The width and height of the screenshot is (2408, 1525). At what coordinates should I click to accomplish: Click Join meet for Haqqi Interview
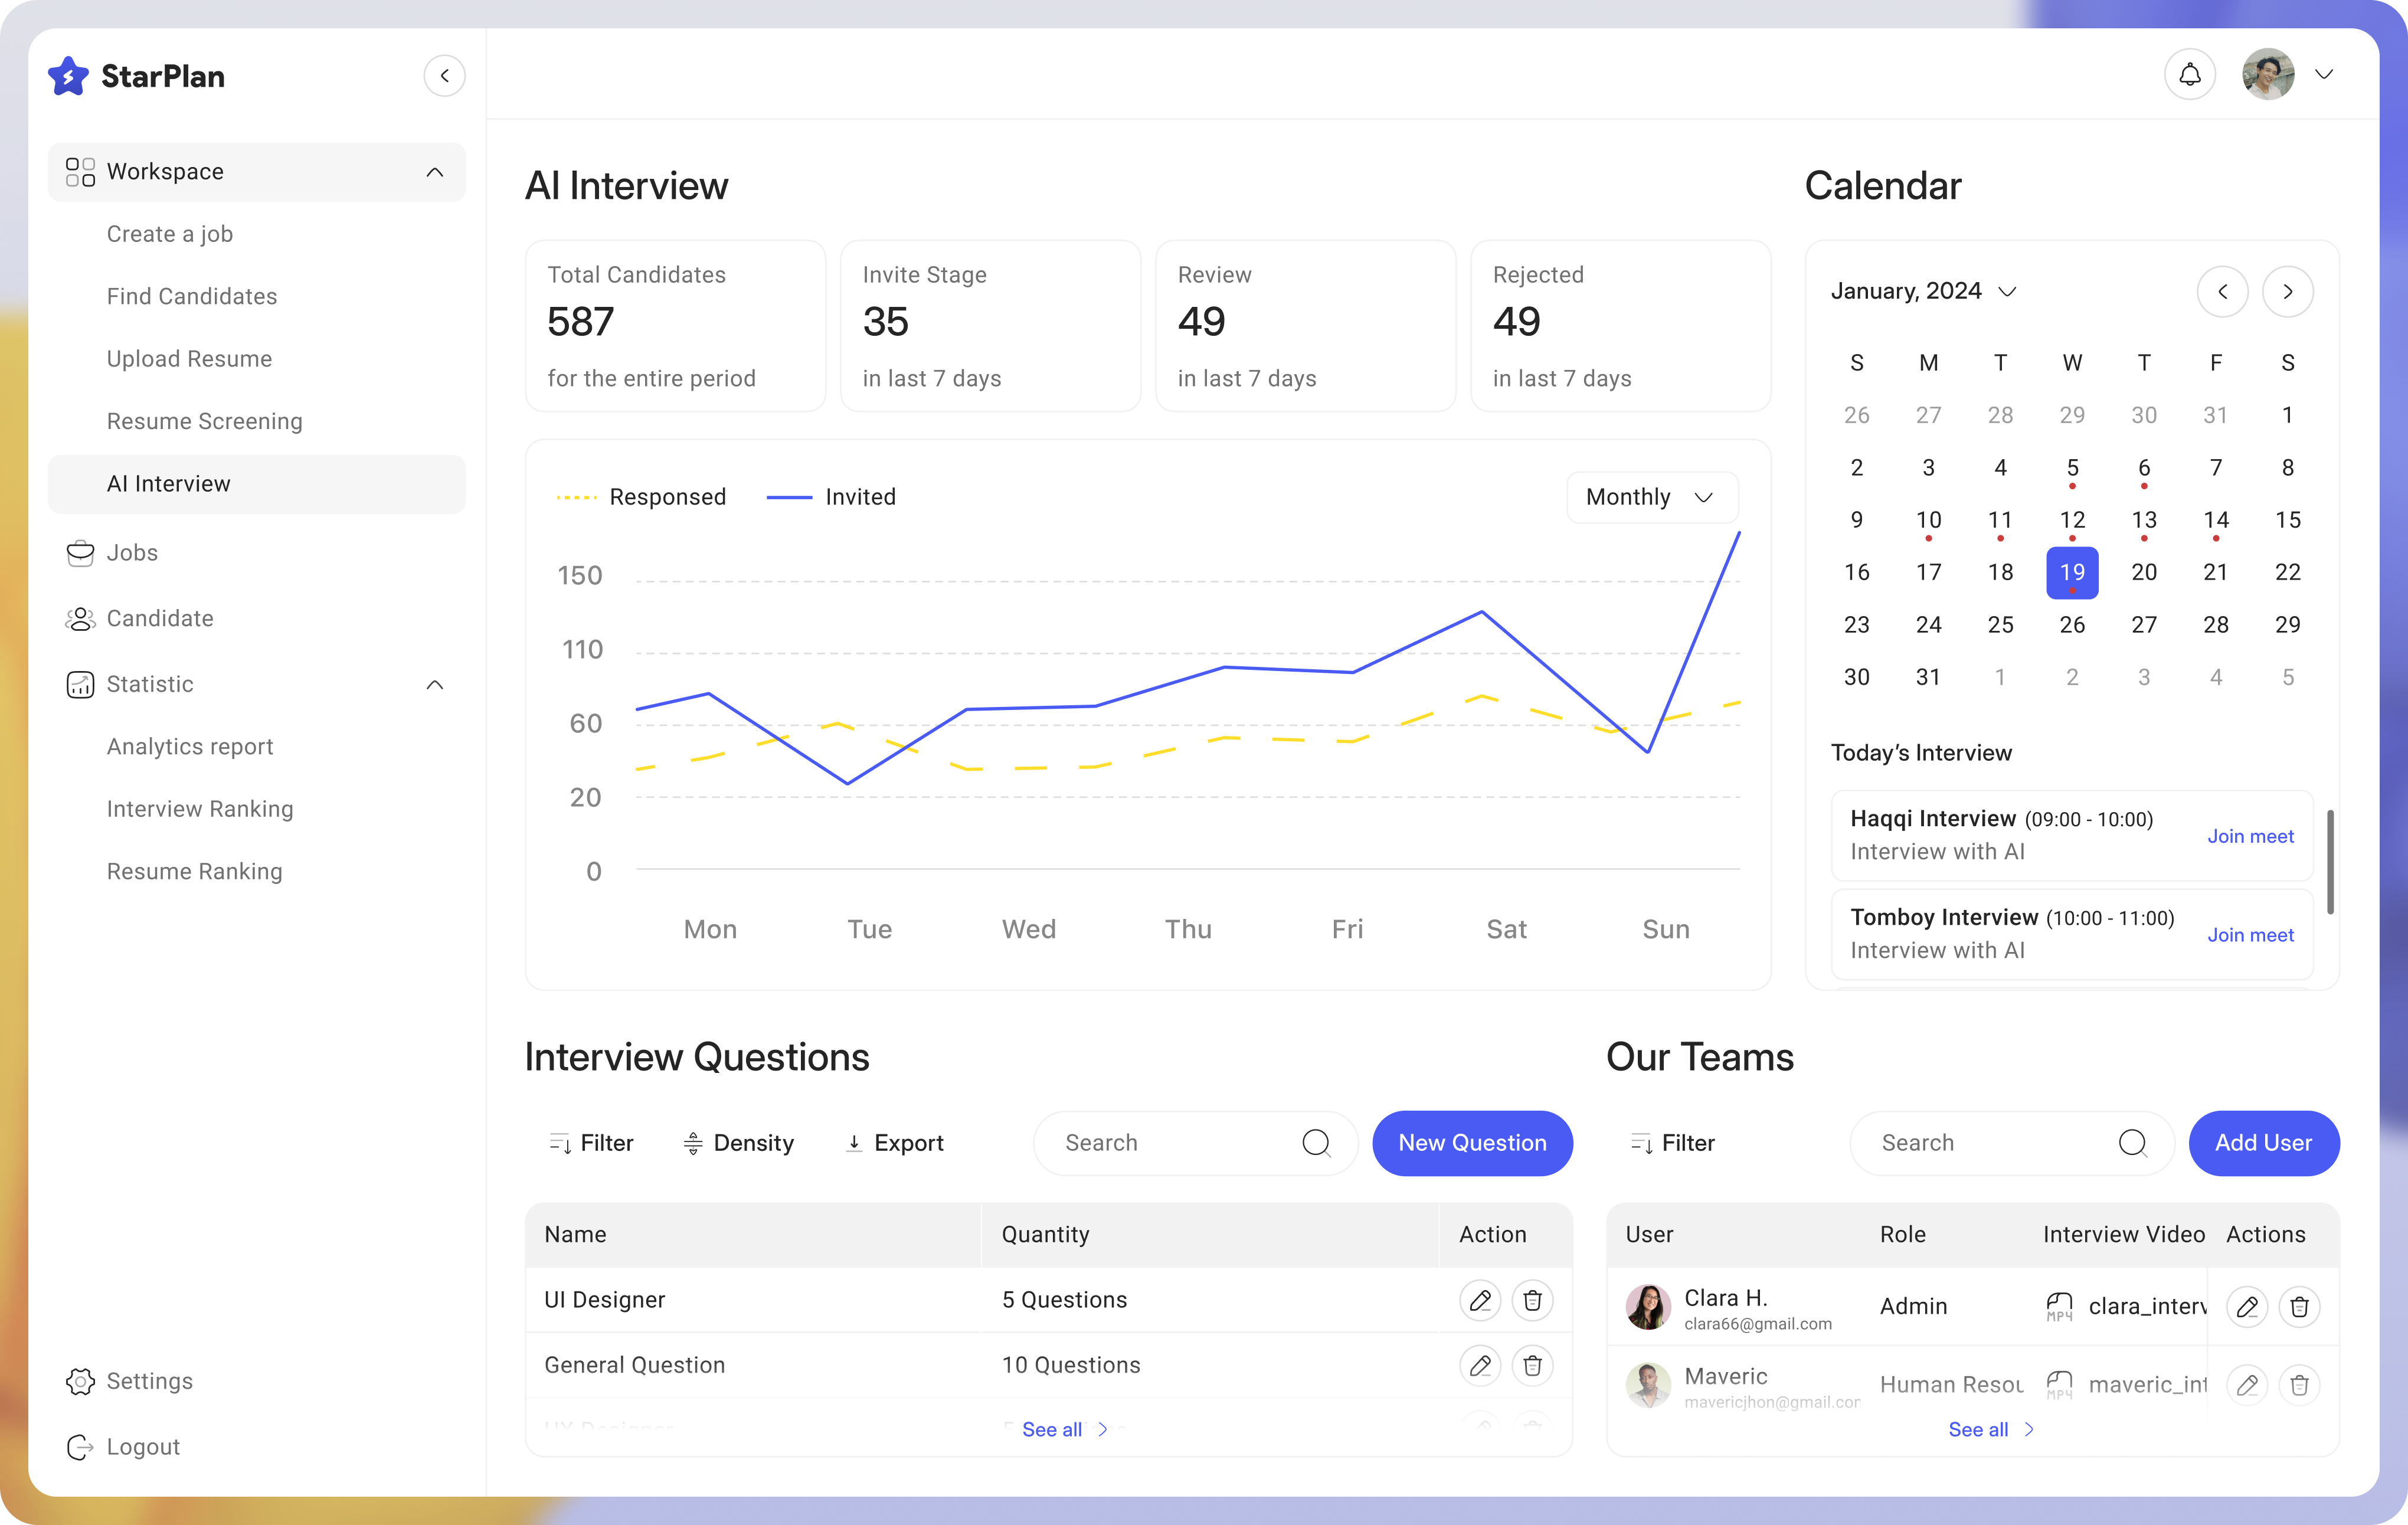2250,836
